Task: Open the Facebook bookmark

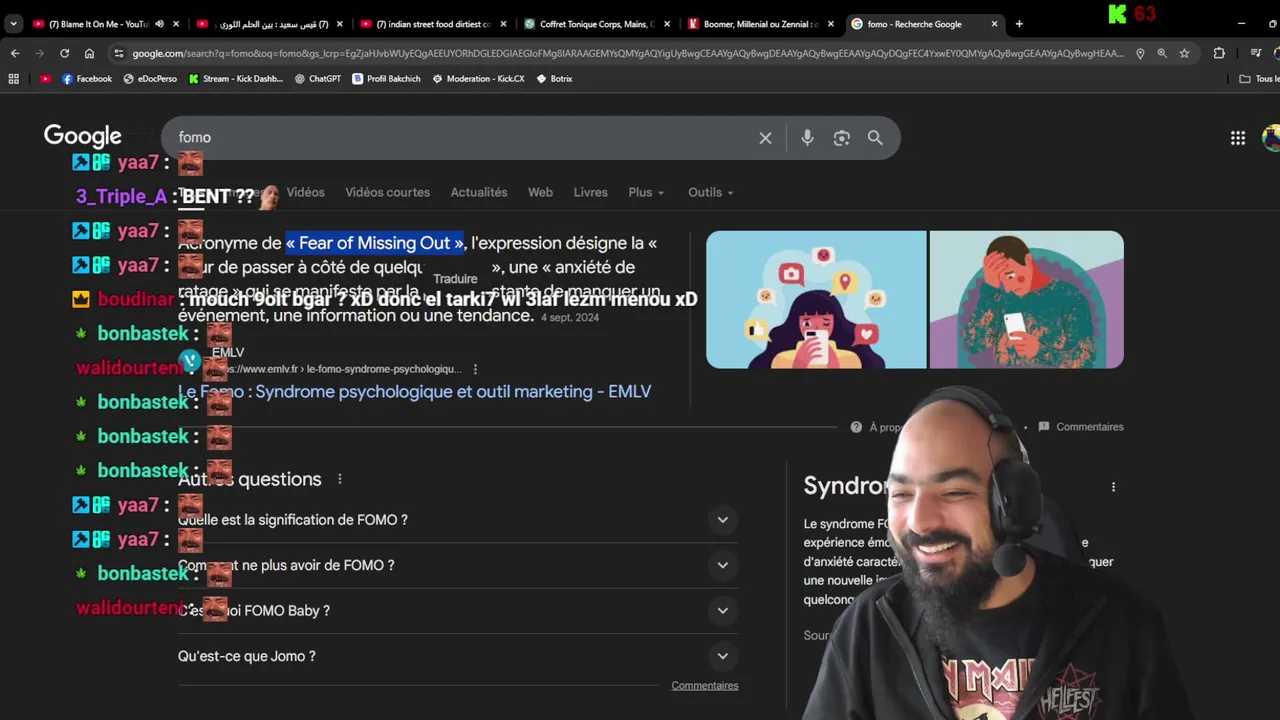Action: (87, 78)
